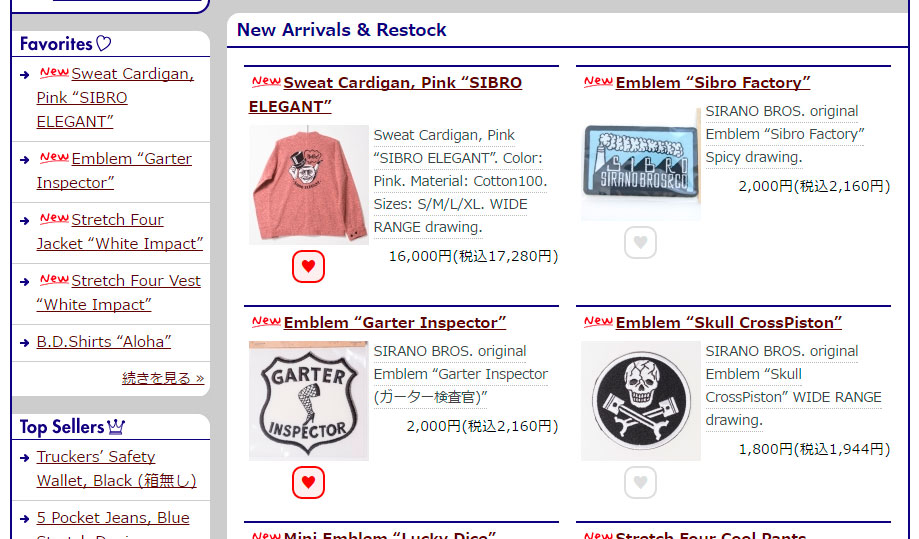Toggle favorite heart for Emblem Skull CrossPiston
This screenshot has height=539, width=919.
click(x=640, y=483)
